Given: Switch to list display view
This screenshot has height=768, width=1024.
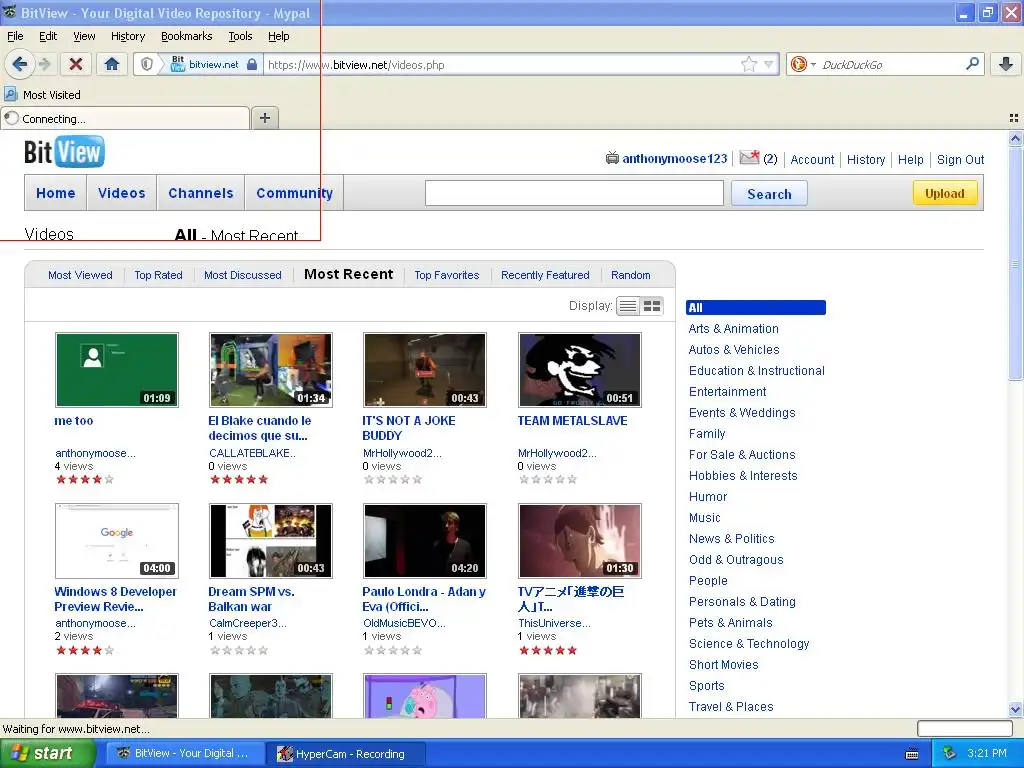Looking at the screenshot, I should 628,306.
